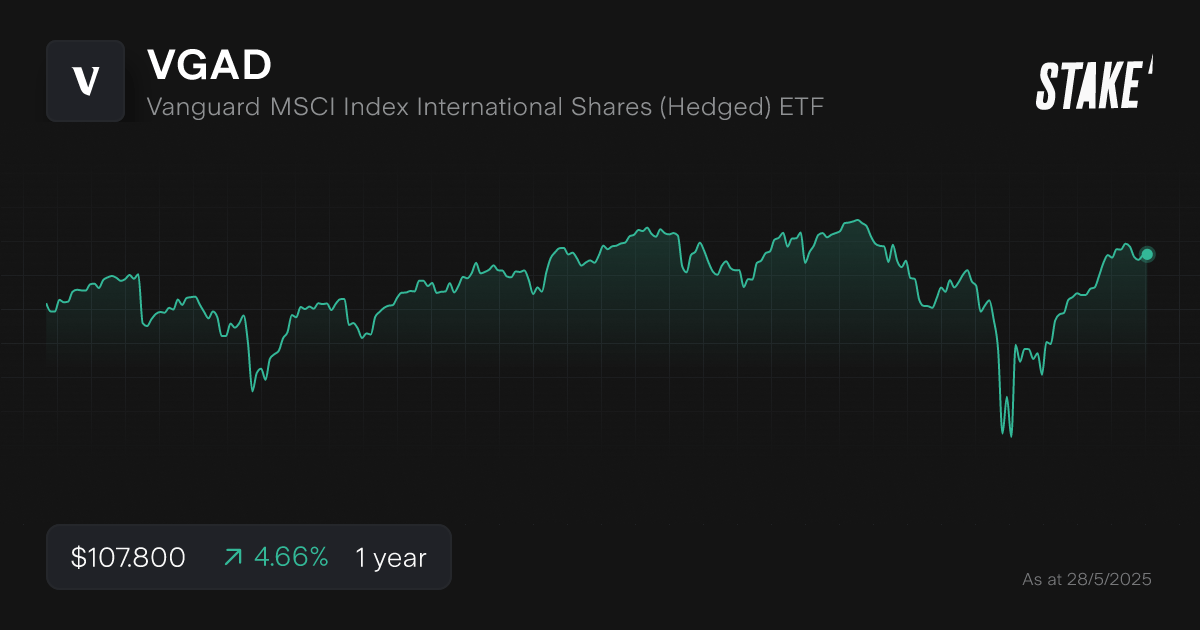Toggle the 1 year time range label
Viewport: 1200px width, 630px height.
point(389,557)
